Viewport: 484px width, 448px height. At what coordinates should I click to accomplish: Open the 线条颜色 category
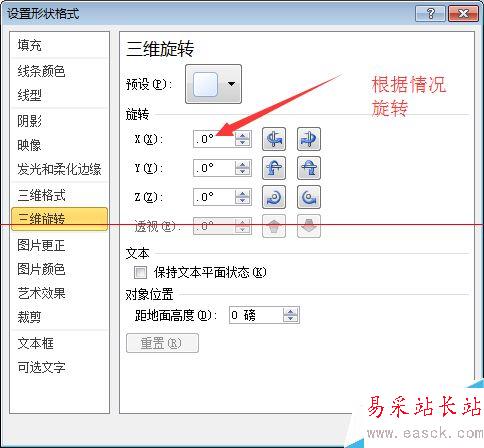60,71
